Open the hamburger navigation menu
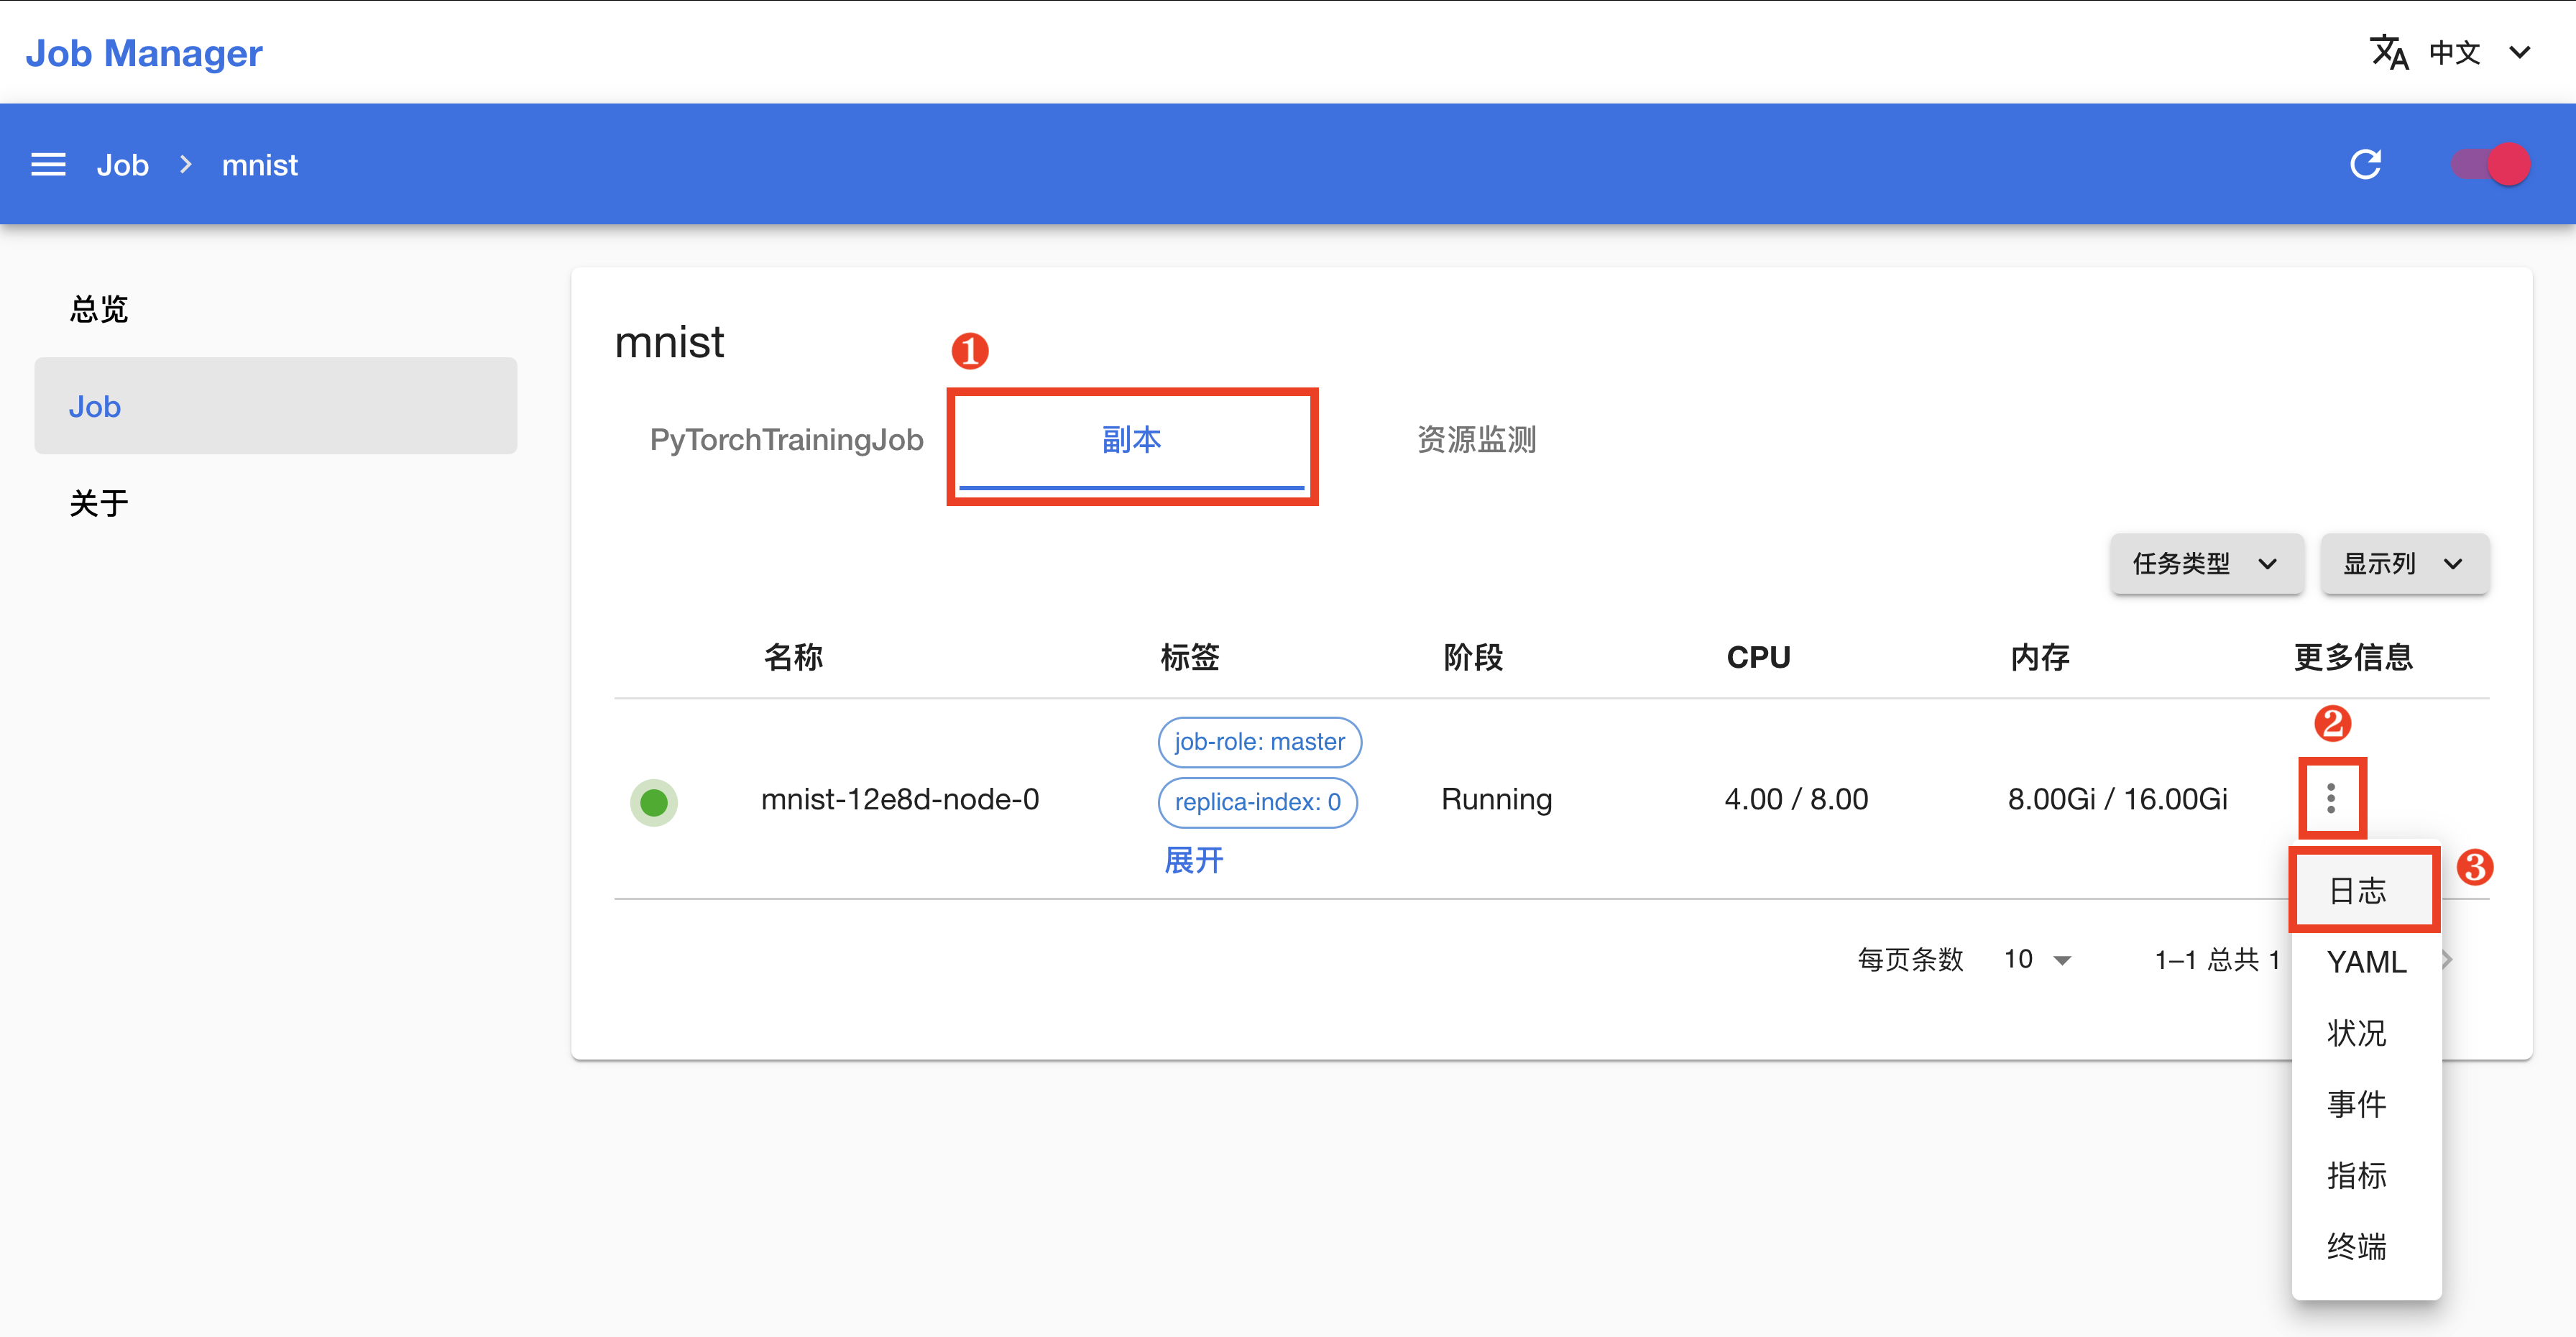Image resolution: width=2576 pixels, height=1337 pixels. (48, 165)
